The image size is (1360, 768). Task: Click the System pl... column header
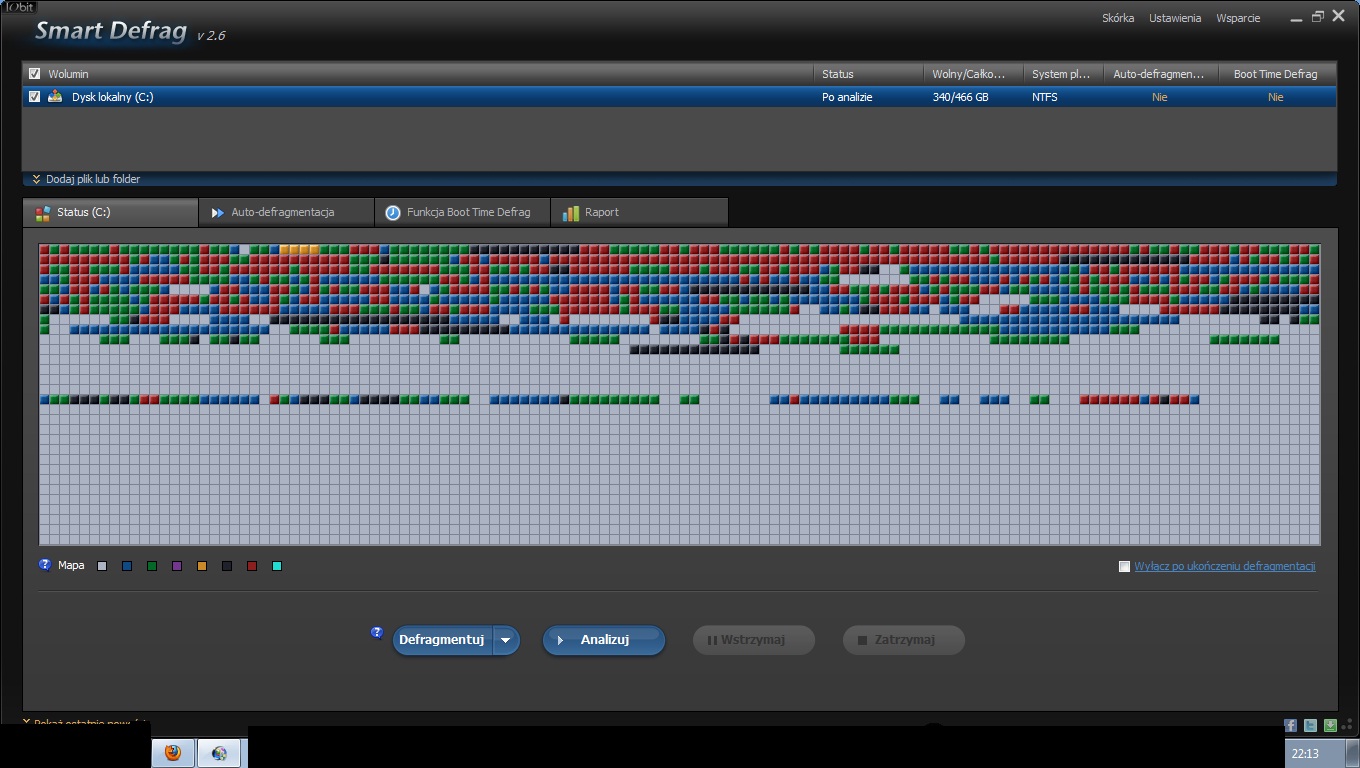[1063, 74]
